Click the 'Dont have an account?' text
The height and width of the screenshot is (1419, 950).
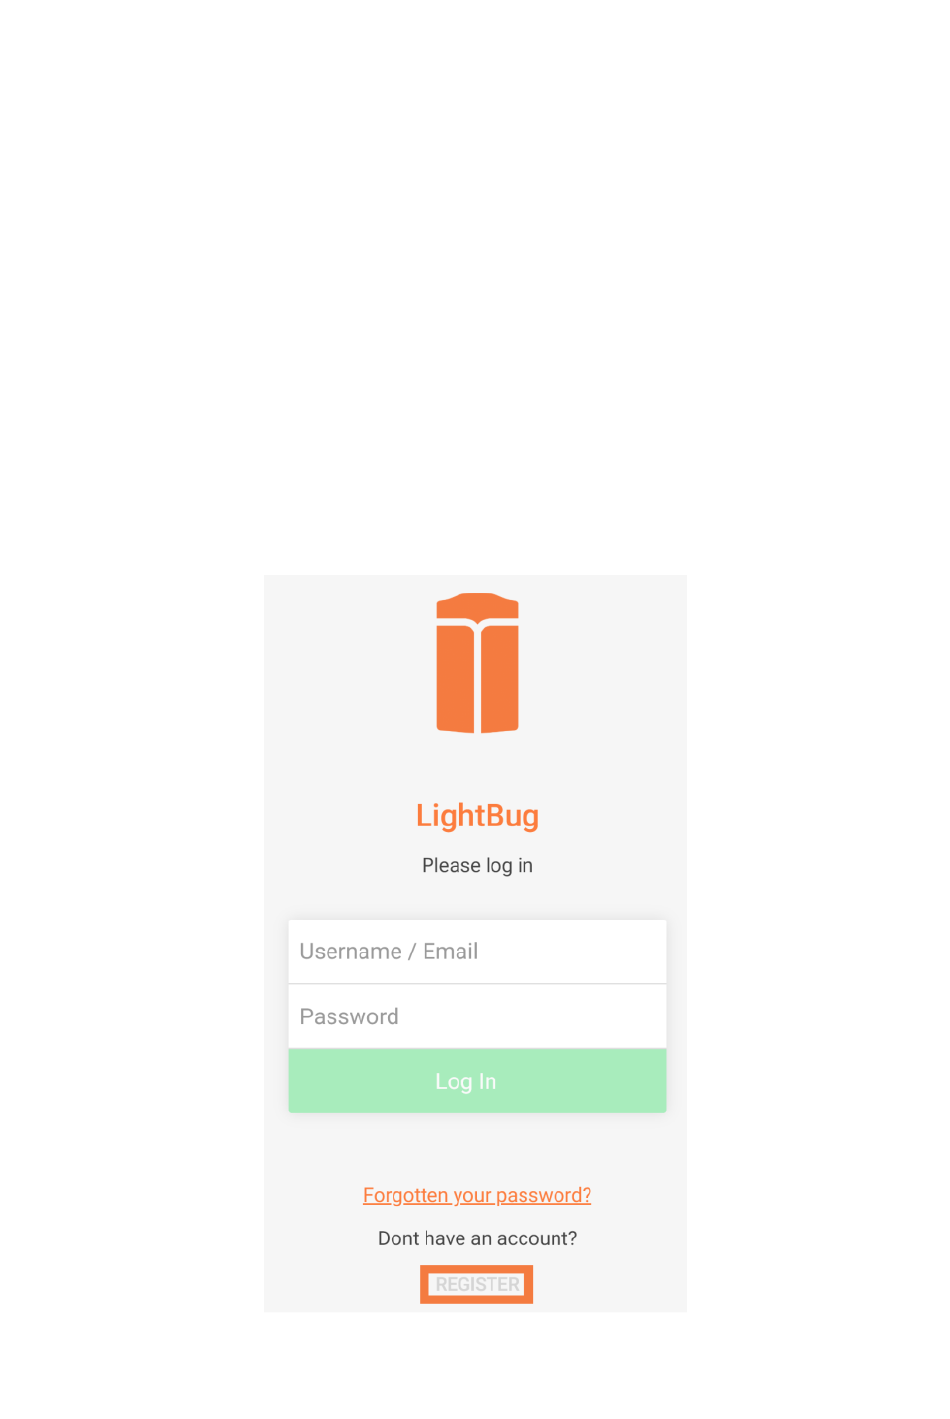point(477,1238)
